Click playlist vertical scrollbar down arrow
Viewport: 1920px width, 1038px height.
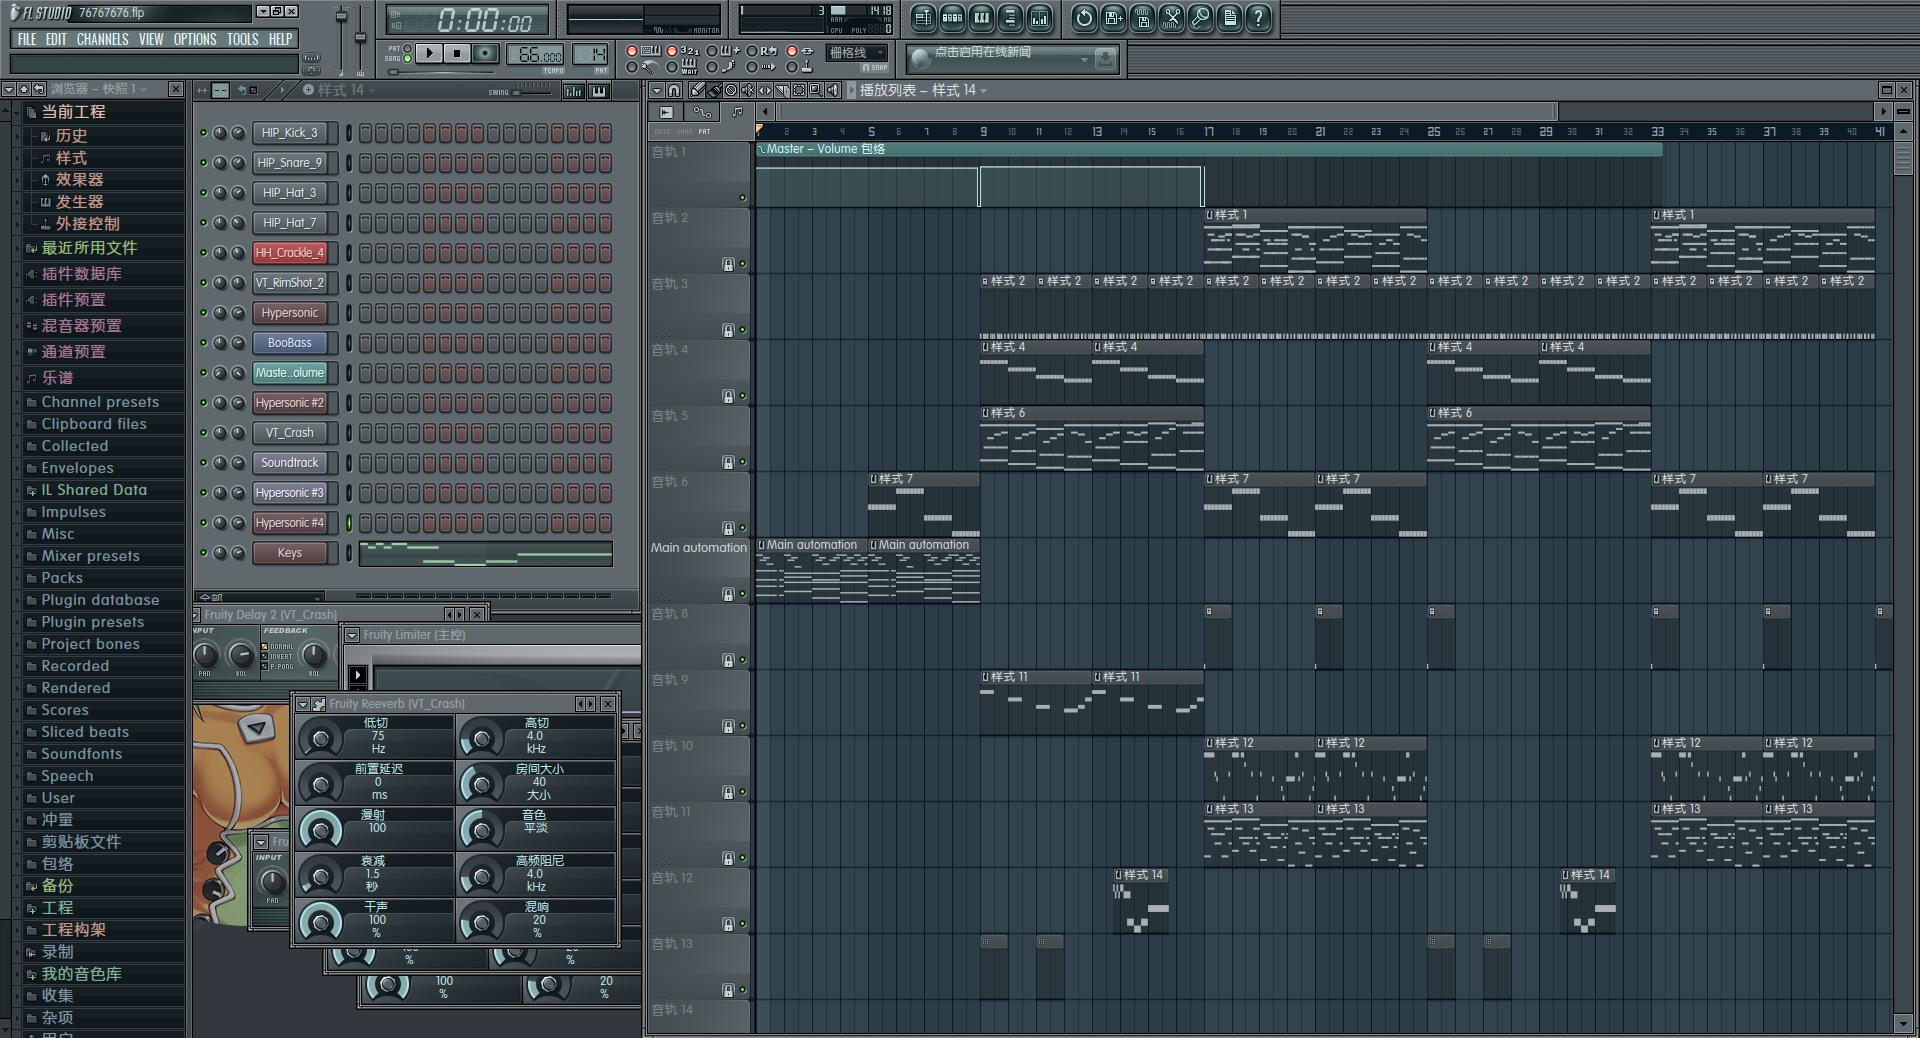1903,1023
